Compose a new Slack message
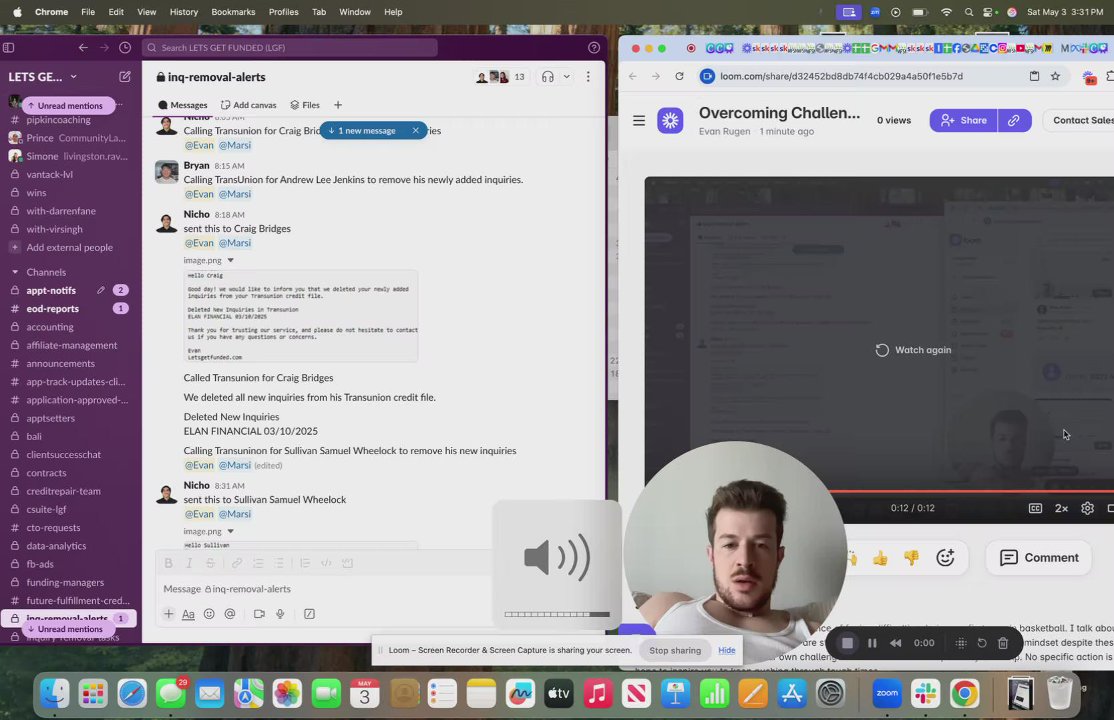Viewport: 1114px width, 720px height. click(125, 77)
